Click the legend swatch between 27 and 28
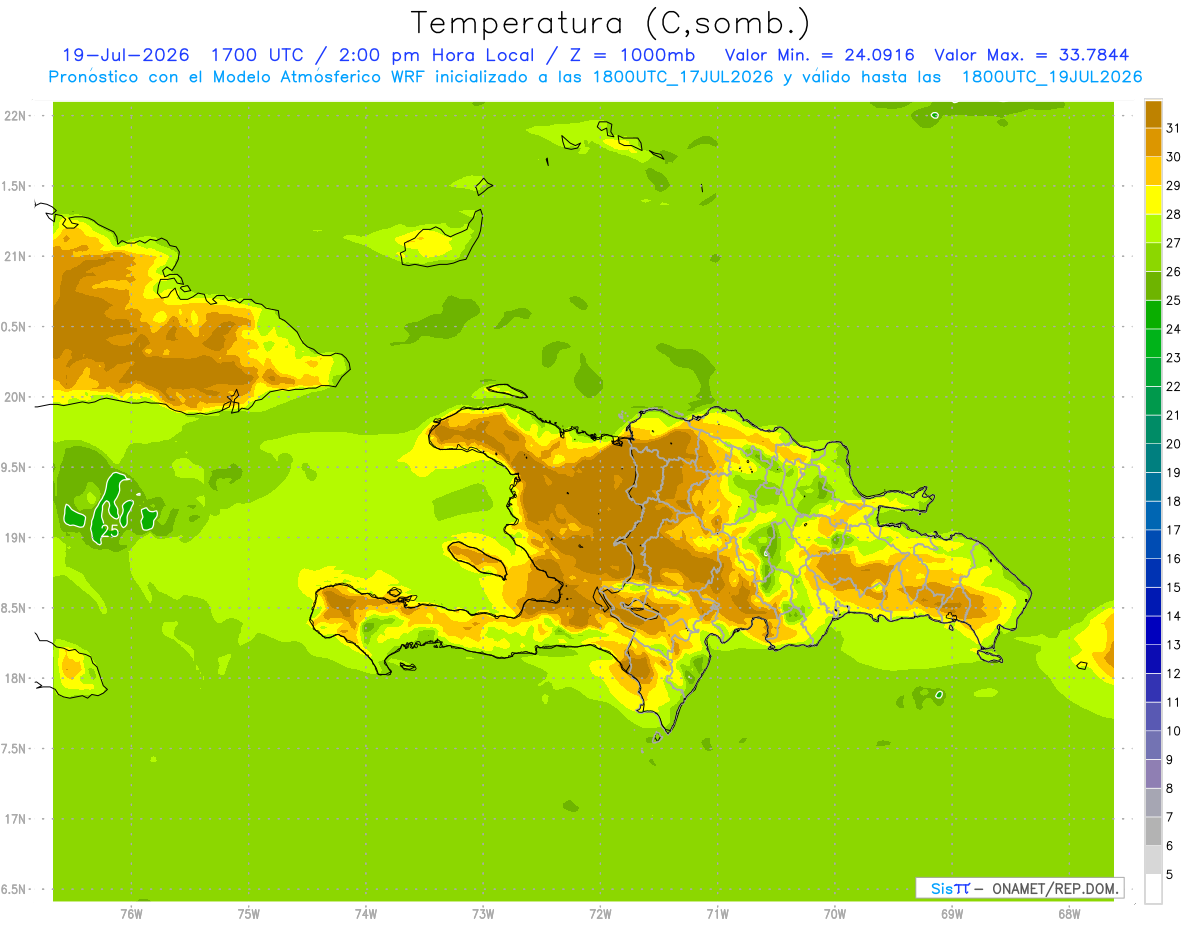Screen dimensions: 1200x927 tap(1153, 228)
